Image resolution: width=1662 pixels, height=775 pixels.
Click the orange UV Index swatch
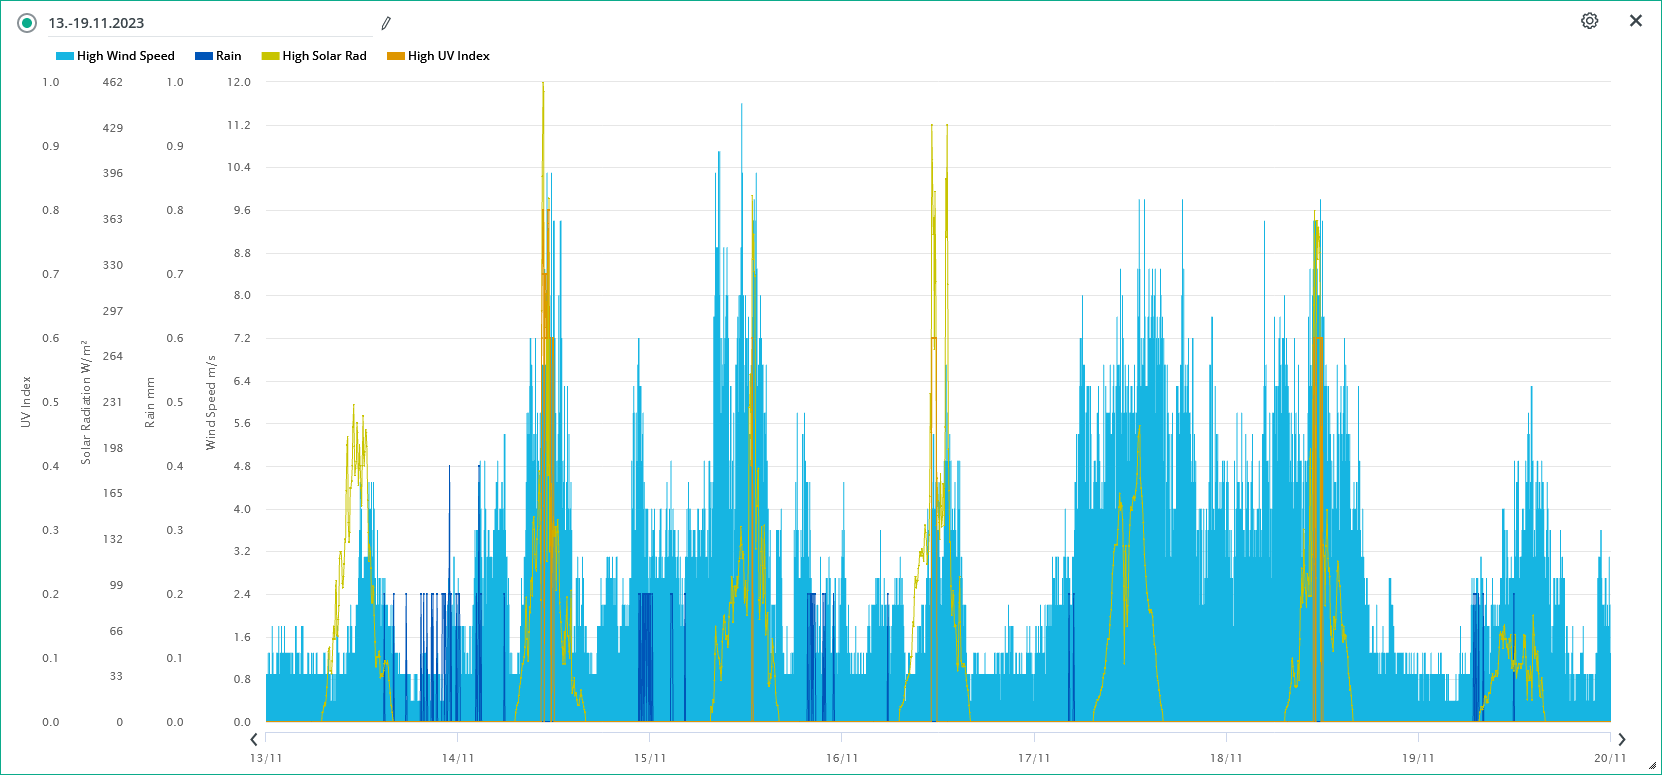[395, 56]
